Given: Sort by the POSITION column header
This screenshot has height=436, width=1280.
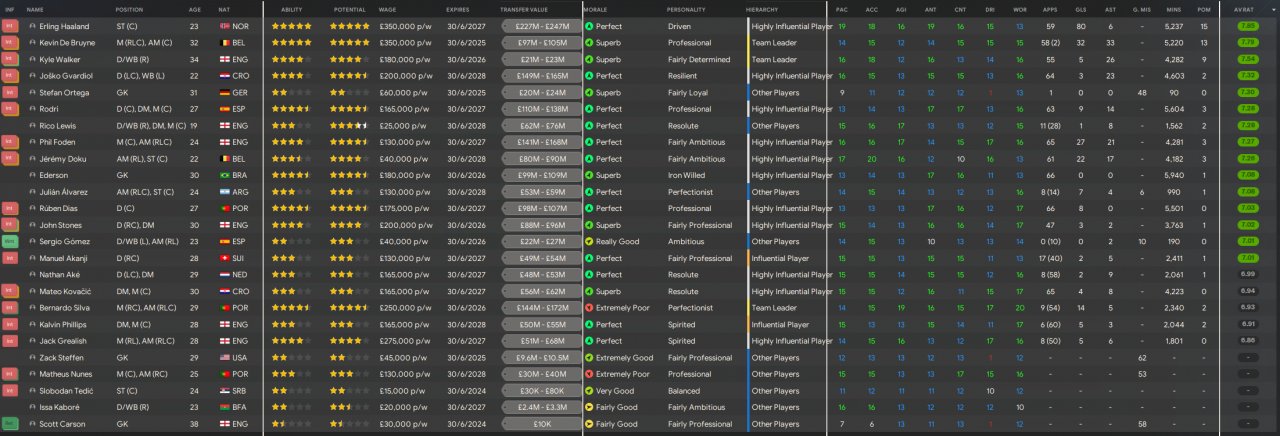Looking at the screenshot, I should [130, 9].
